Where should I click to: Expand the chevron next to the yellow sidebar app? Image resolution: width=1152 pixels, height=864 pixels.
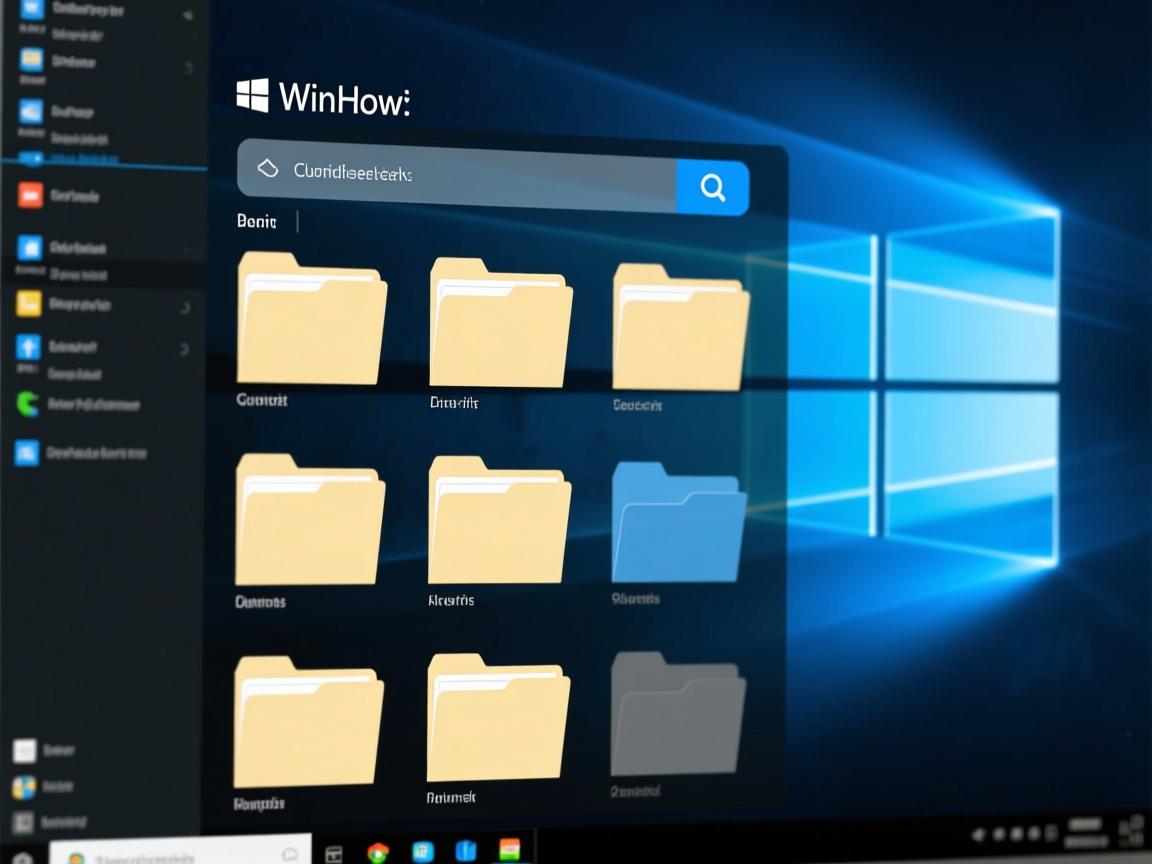(x=186, y=307)
